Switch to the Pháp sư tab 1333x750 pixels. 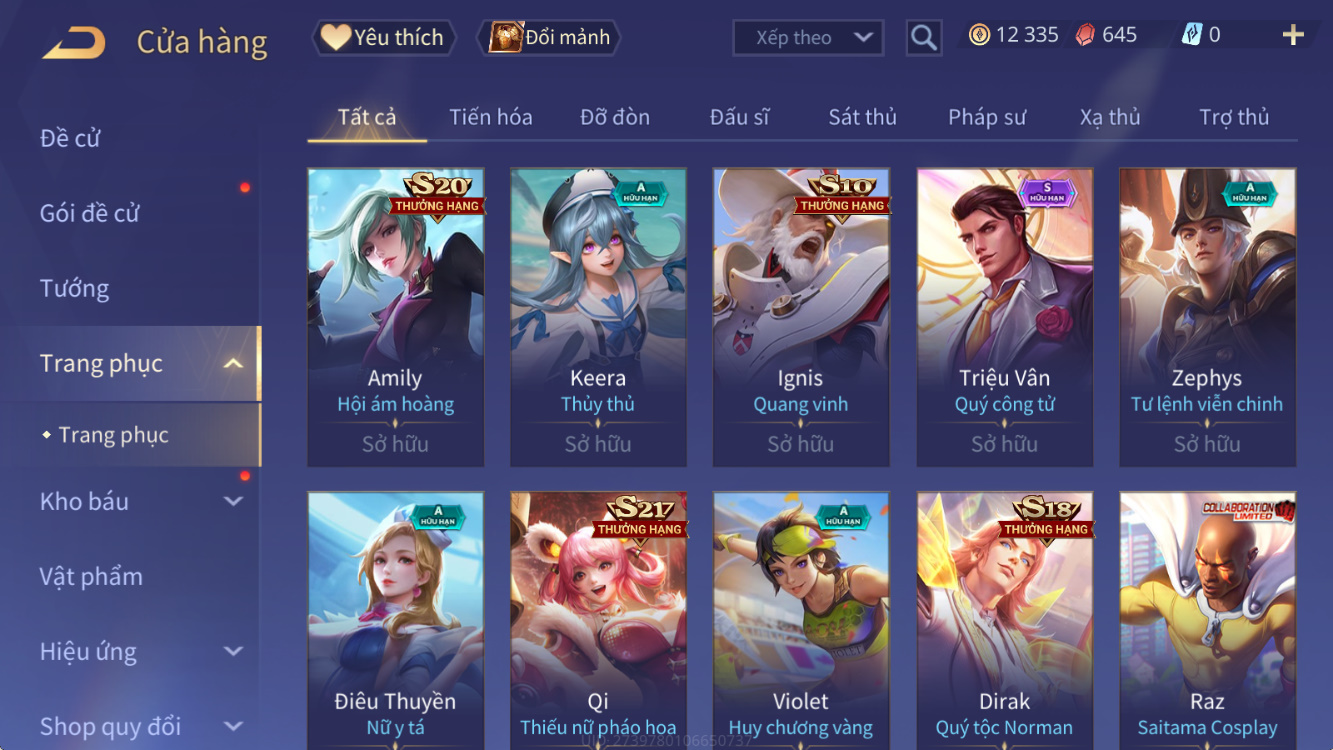point(987,117)
